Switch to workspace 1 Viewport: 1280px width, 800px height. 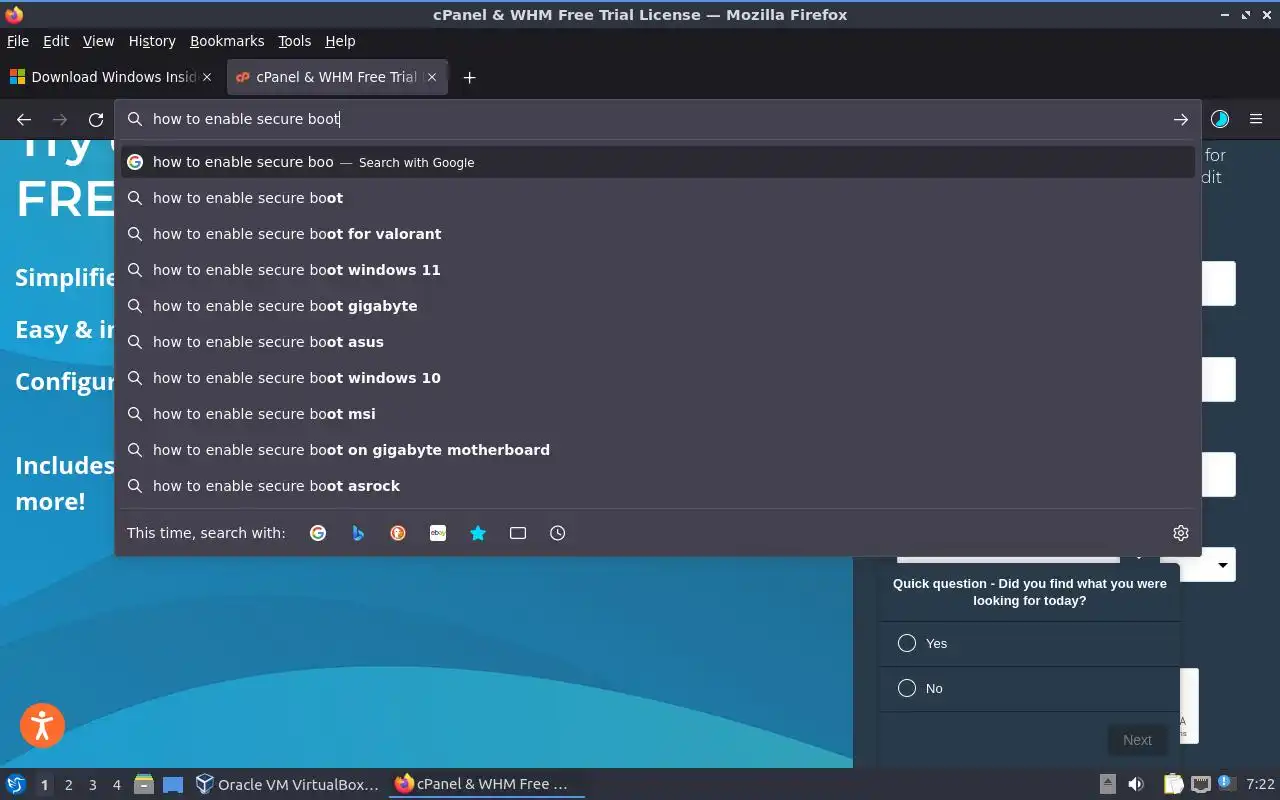click(x=44, y=785)
